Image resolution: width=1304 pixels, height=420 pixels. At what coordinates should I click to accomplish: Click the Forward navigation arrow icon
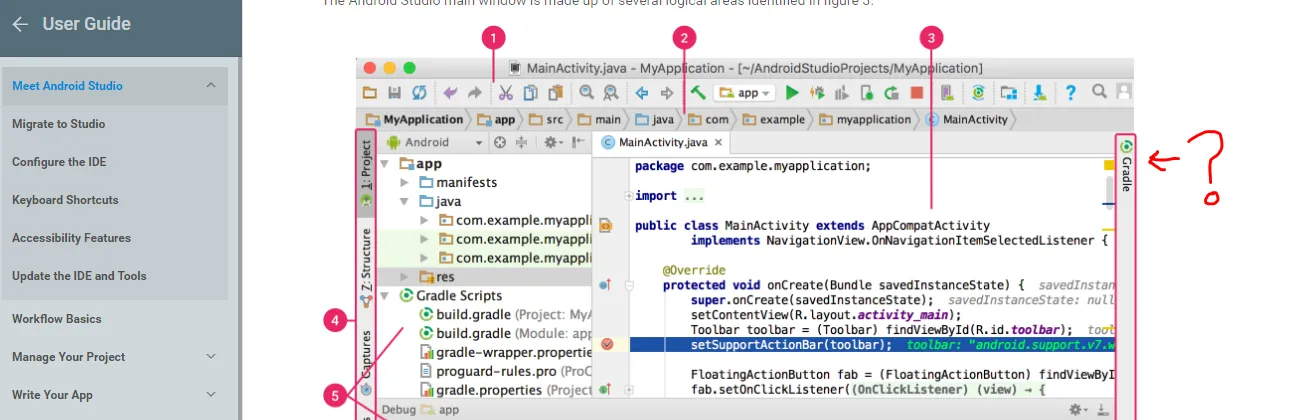click(667, 93)
